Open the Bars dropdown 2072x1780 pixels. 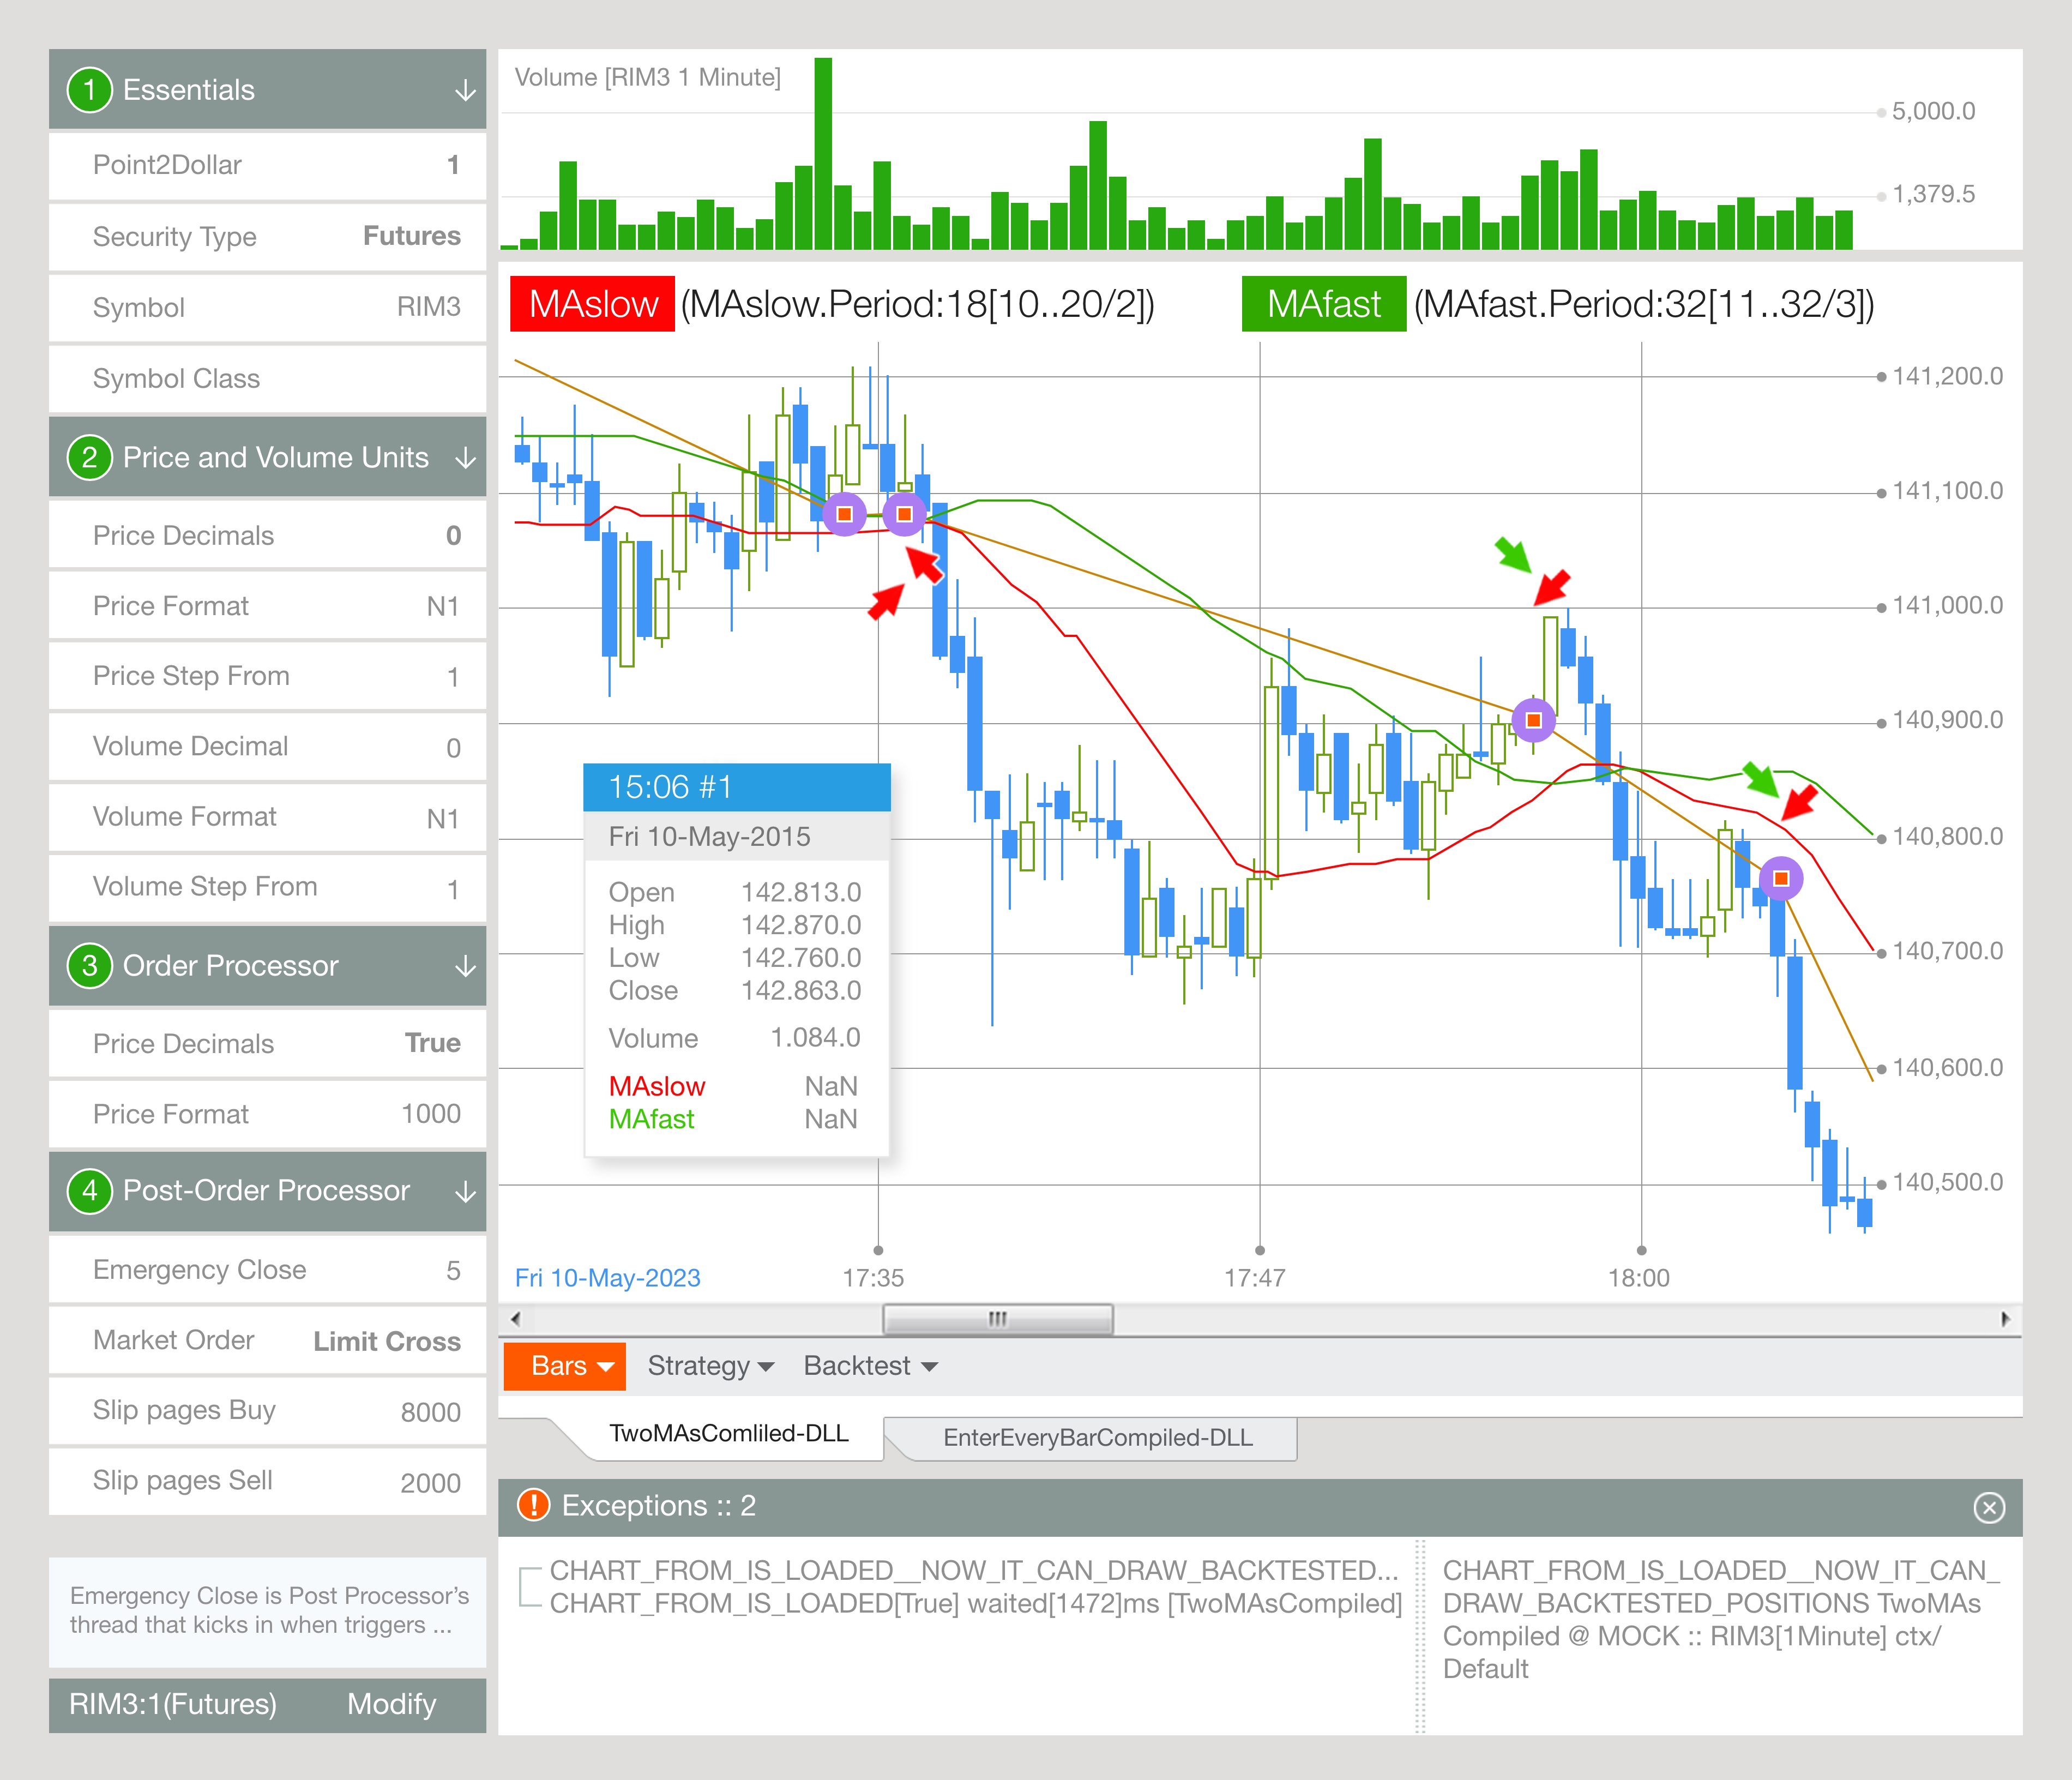pyautogui.click(x=564, y=1366)
